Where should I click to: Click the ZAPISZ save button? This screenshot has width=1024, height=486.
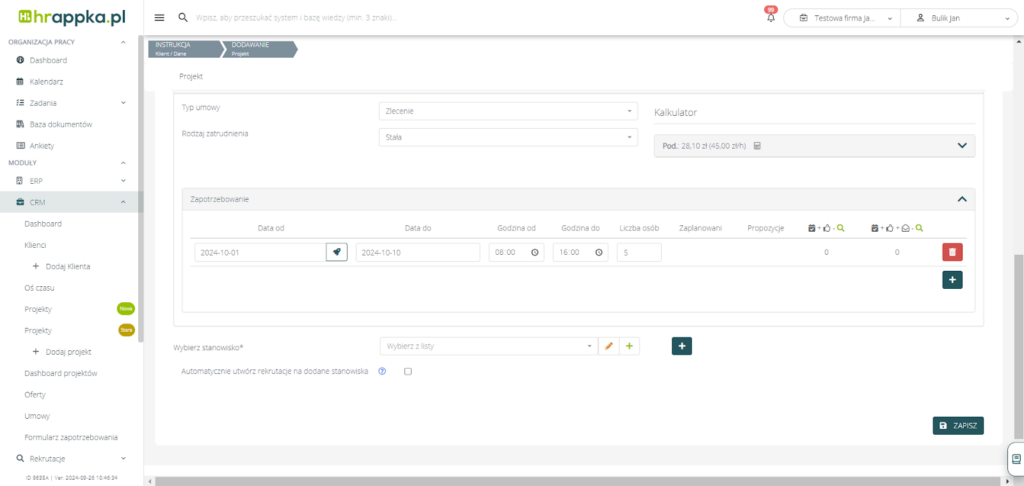(x=958, y=426)
